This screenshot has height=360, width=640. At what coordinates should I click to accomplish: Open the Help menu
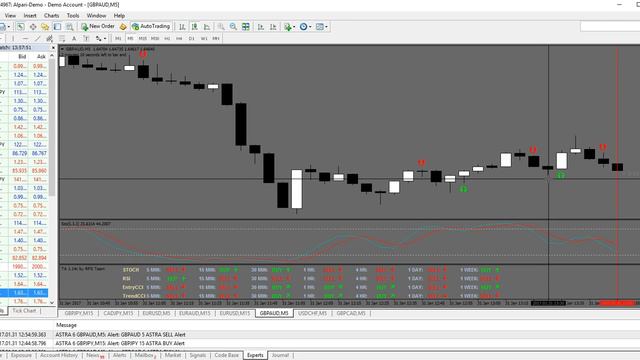119,16
